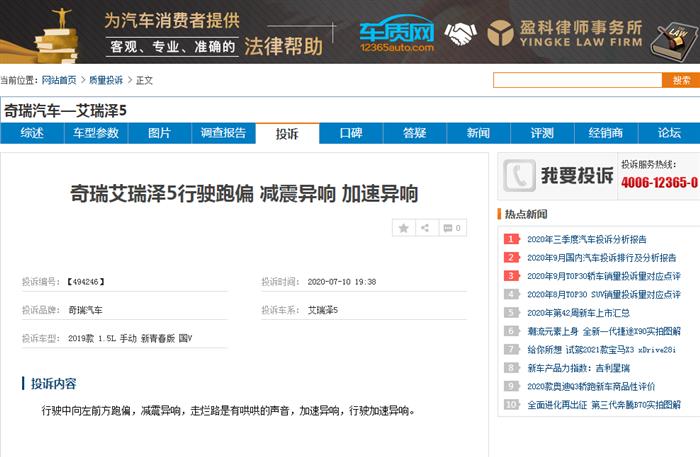Click the complaint number 【494246】

85,282
